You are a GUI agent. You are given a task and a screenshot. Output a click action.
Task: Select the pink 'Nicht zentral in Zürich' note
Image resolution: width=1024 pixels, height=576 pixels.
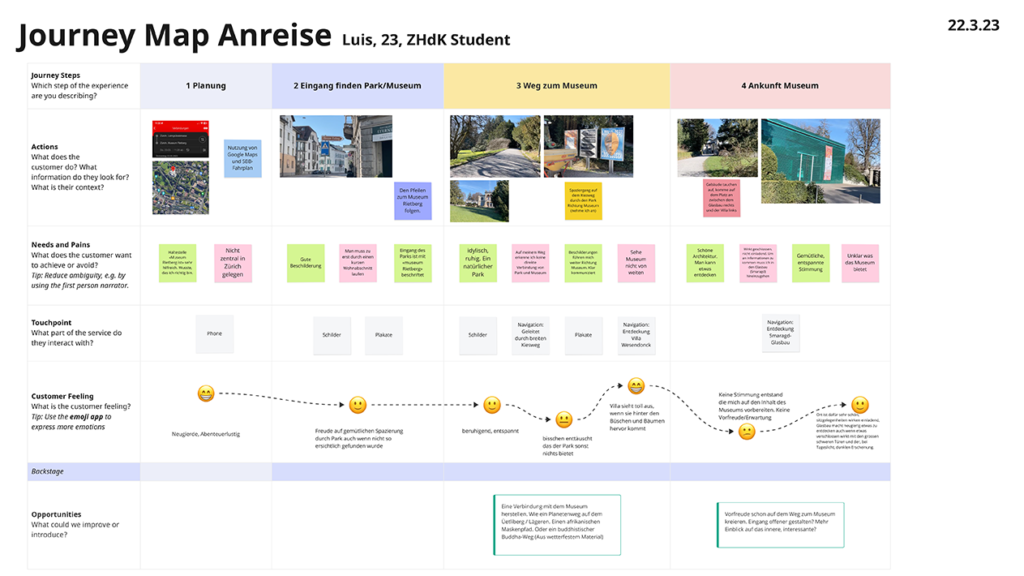point(232,263)
